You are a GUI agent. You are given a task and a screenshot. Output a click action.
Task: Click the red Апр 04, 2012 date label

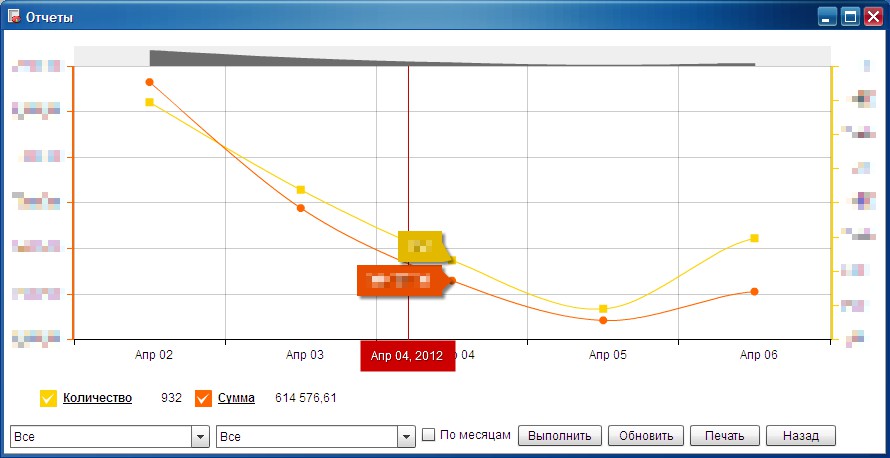(408, 356)
